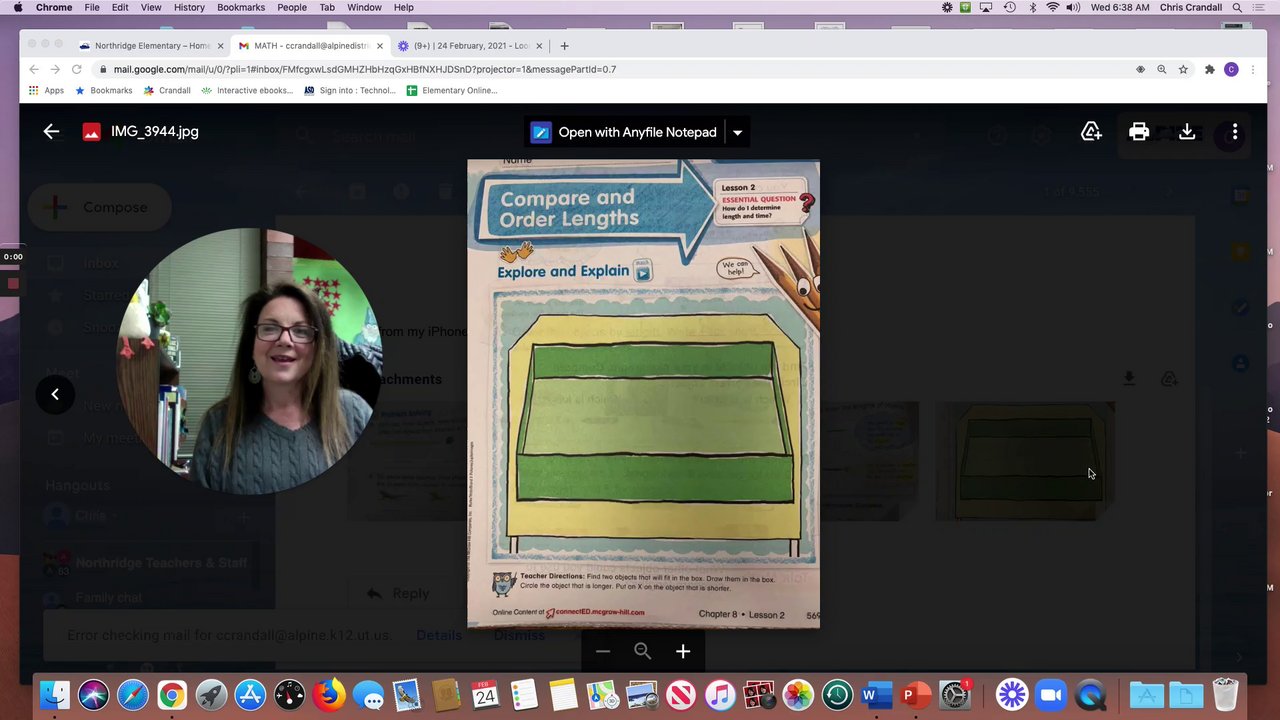
Task: Open the Edit menu
Action: [x=120, y=7]
